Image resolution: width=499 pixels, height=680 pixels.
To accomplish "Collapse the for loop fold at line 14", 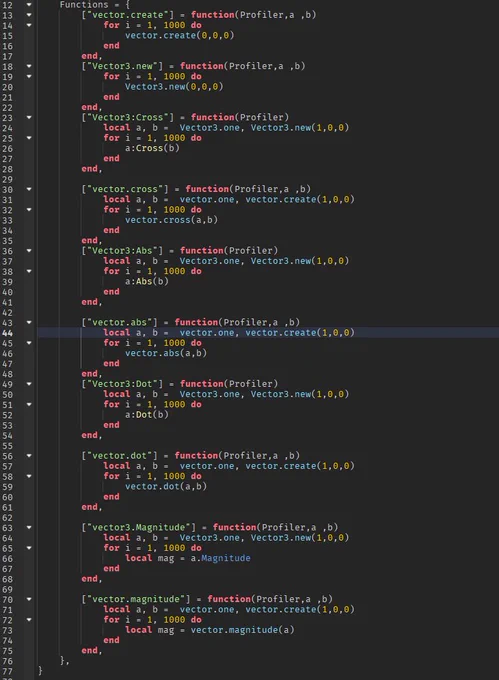I will pos(29,25).
